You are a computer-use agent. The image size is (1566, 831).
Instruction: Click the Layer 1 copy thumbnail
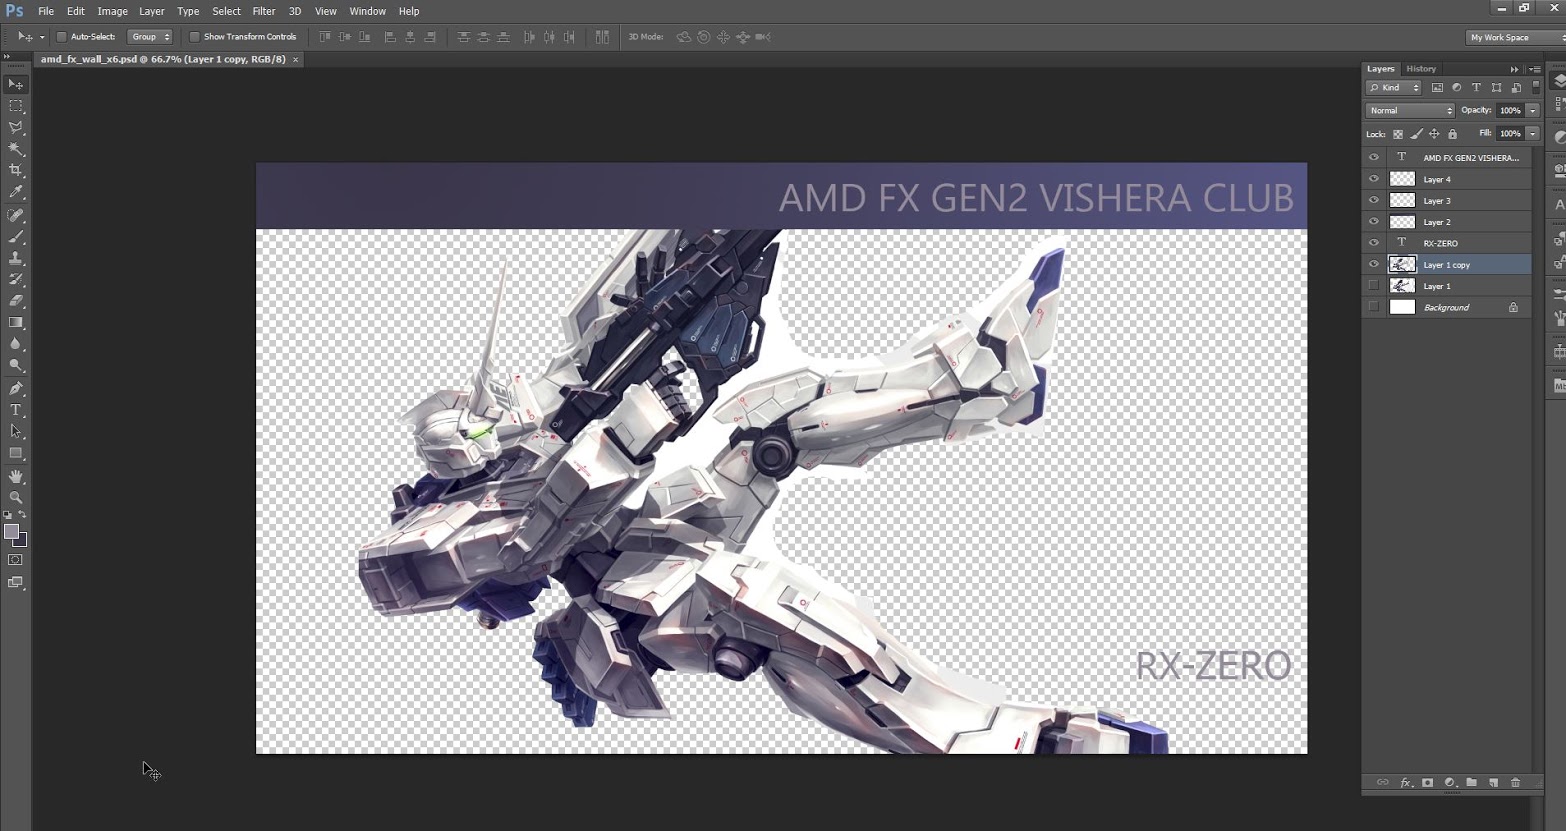coord(1403,265)
